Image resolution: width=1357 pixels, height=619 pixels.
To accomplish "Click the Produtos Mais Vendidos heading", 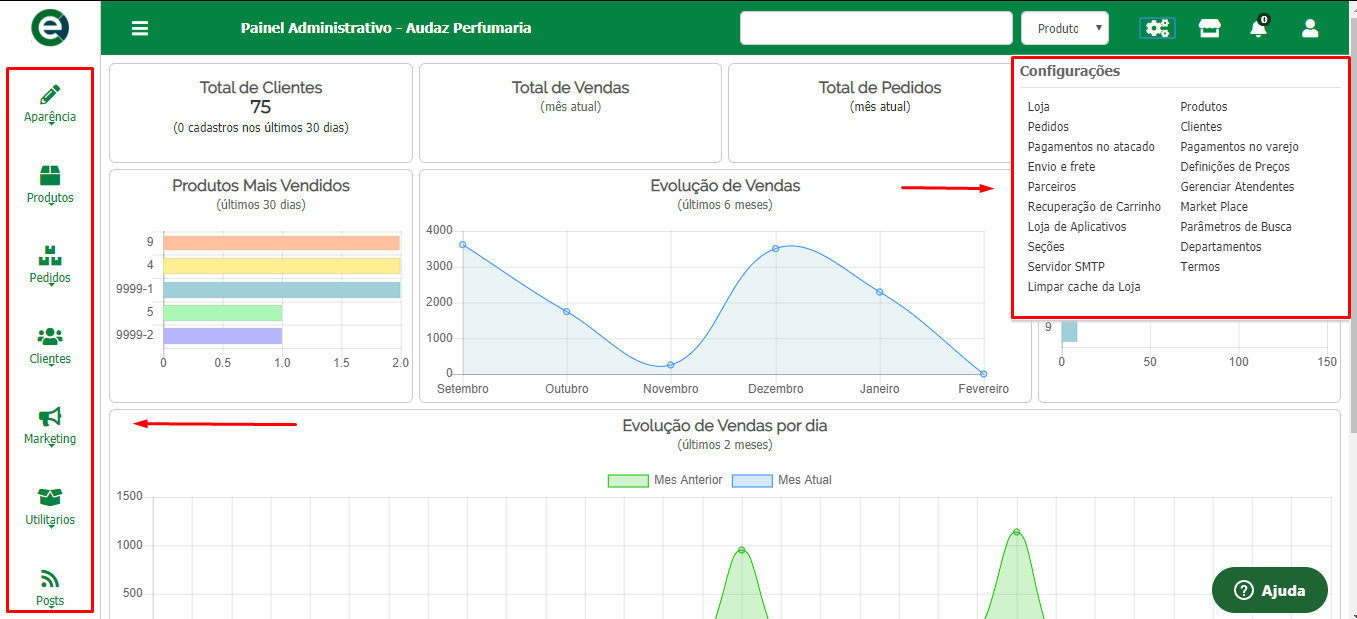I will (x=261, y=186).
